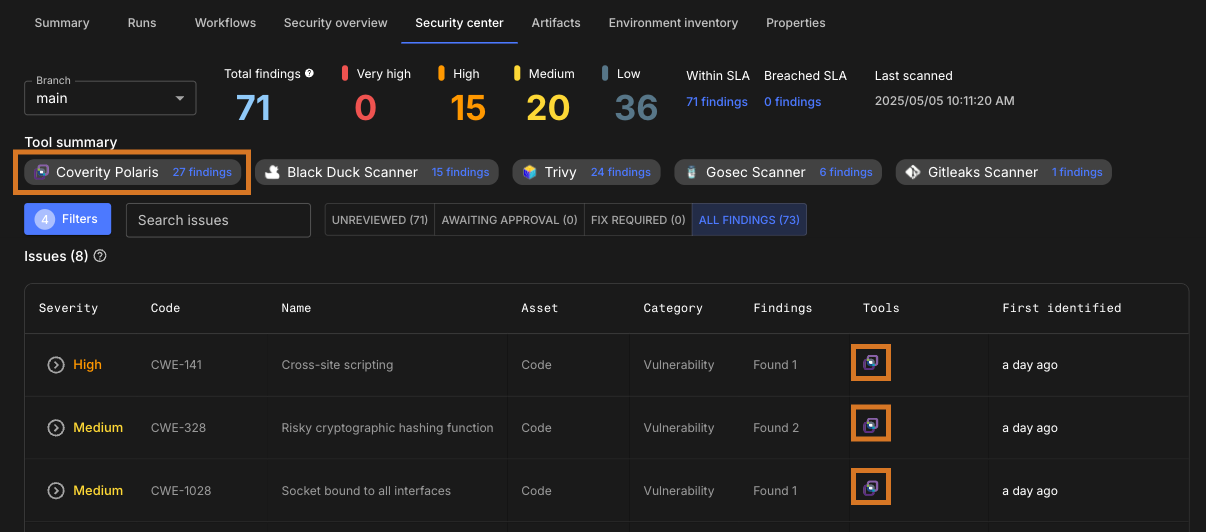Go to the Workflows tab
1206x532 pixels.
(225, 22)
